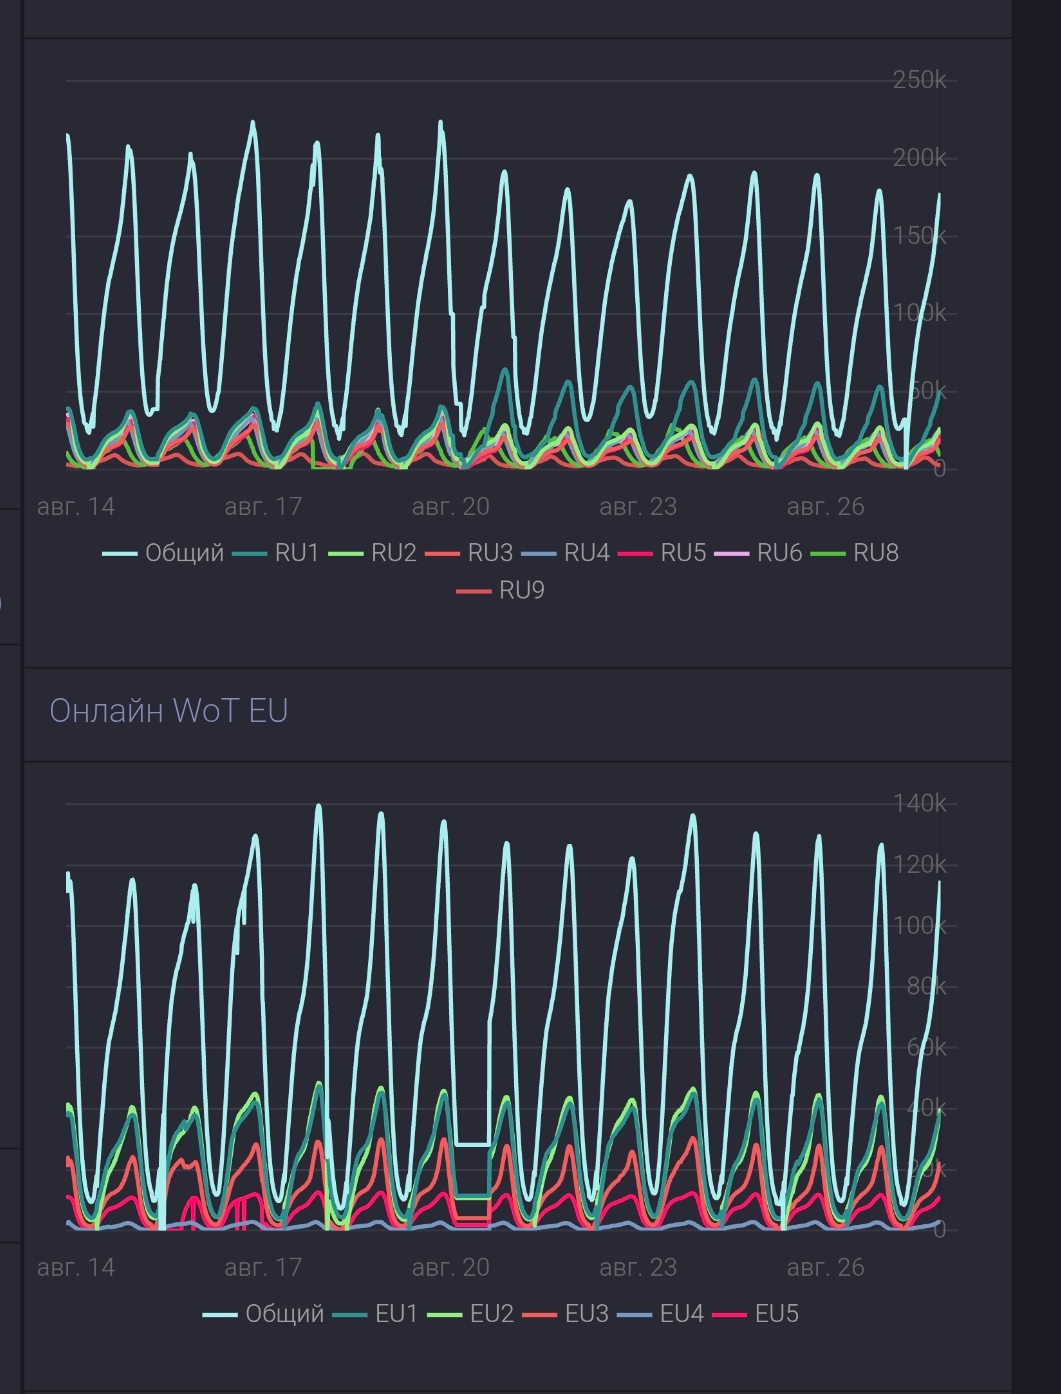The image size is (1061, 1394).
Task: Click the 140k axis label on EU chart
Action: (919, 803)
